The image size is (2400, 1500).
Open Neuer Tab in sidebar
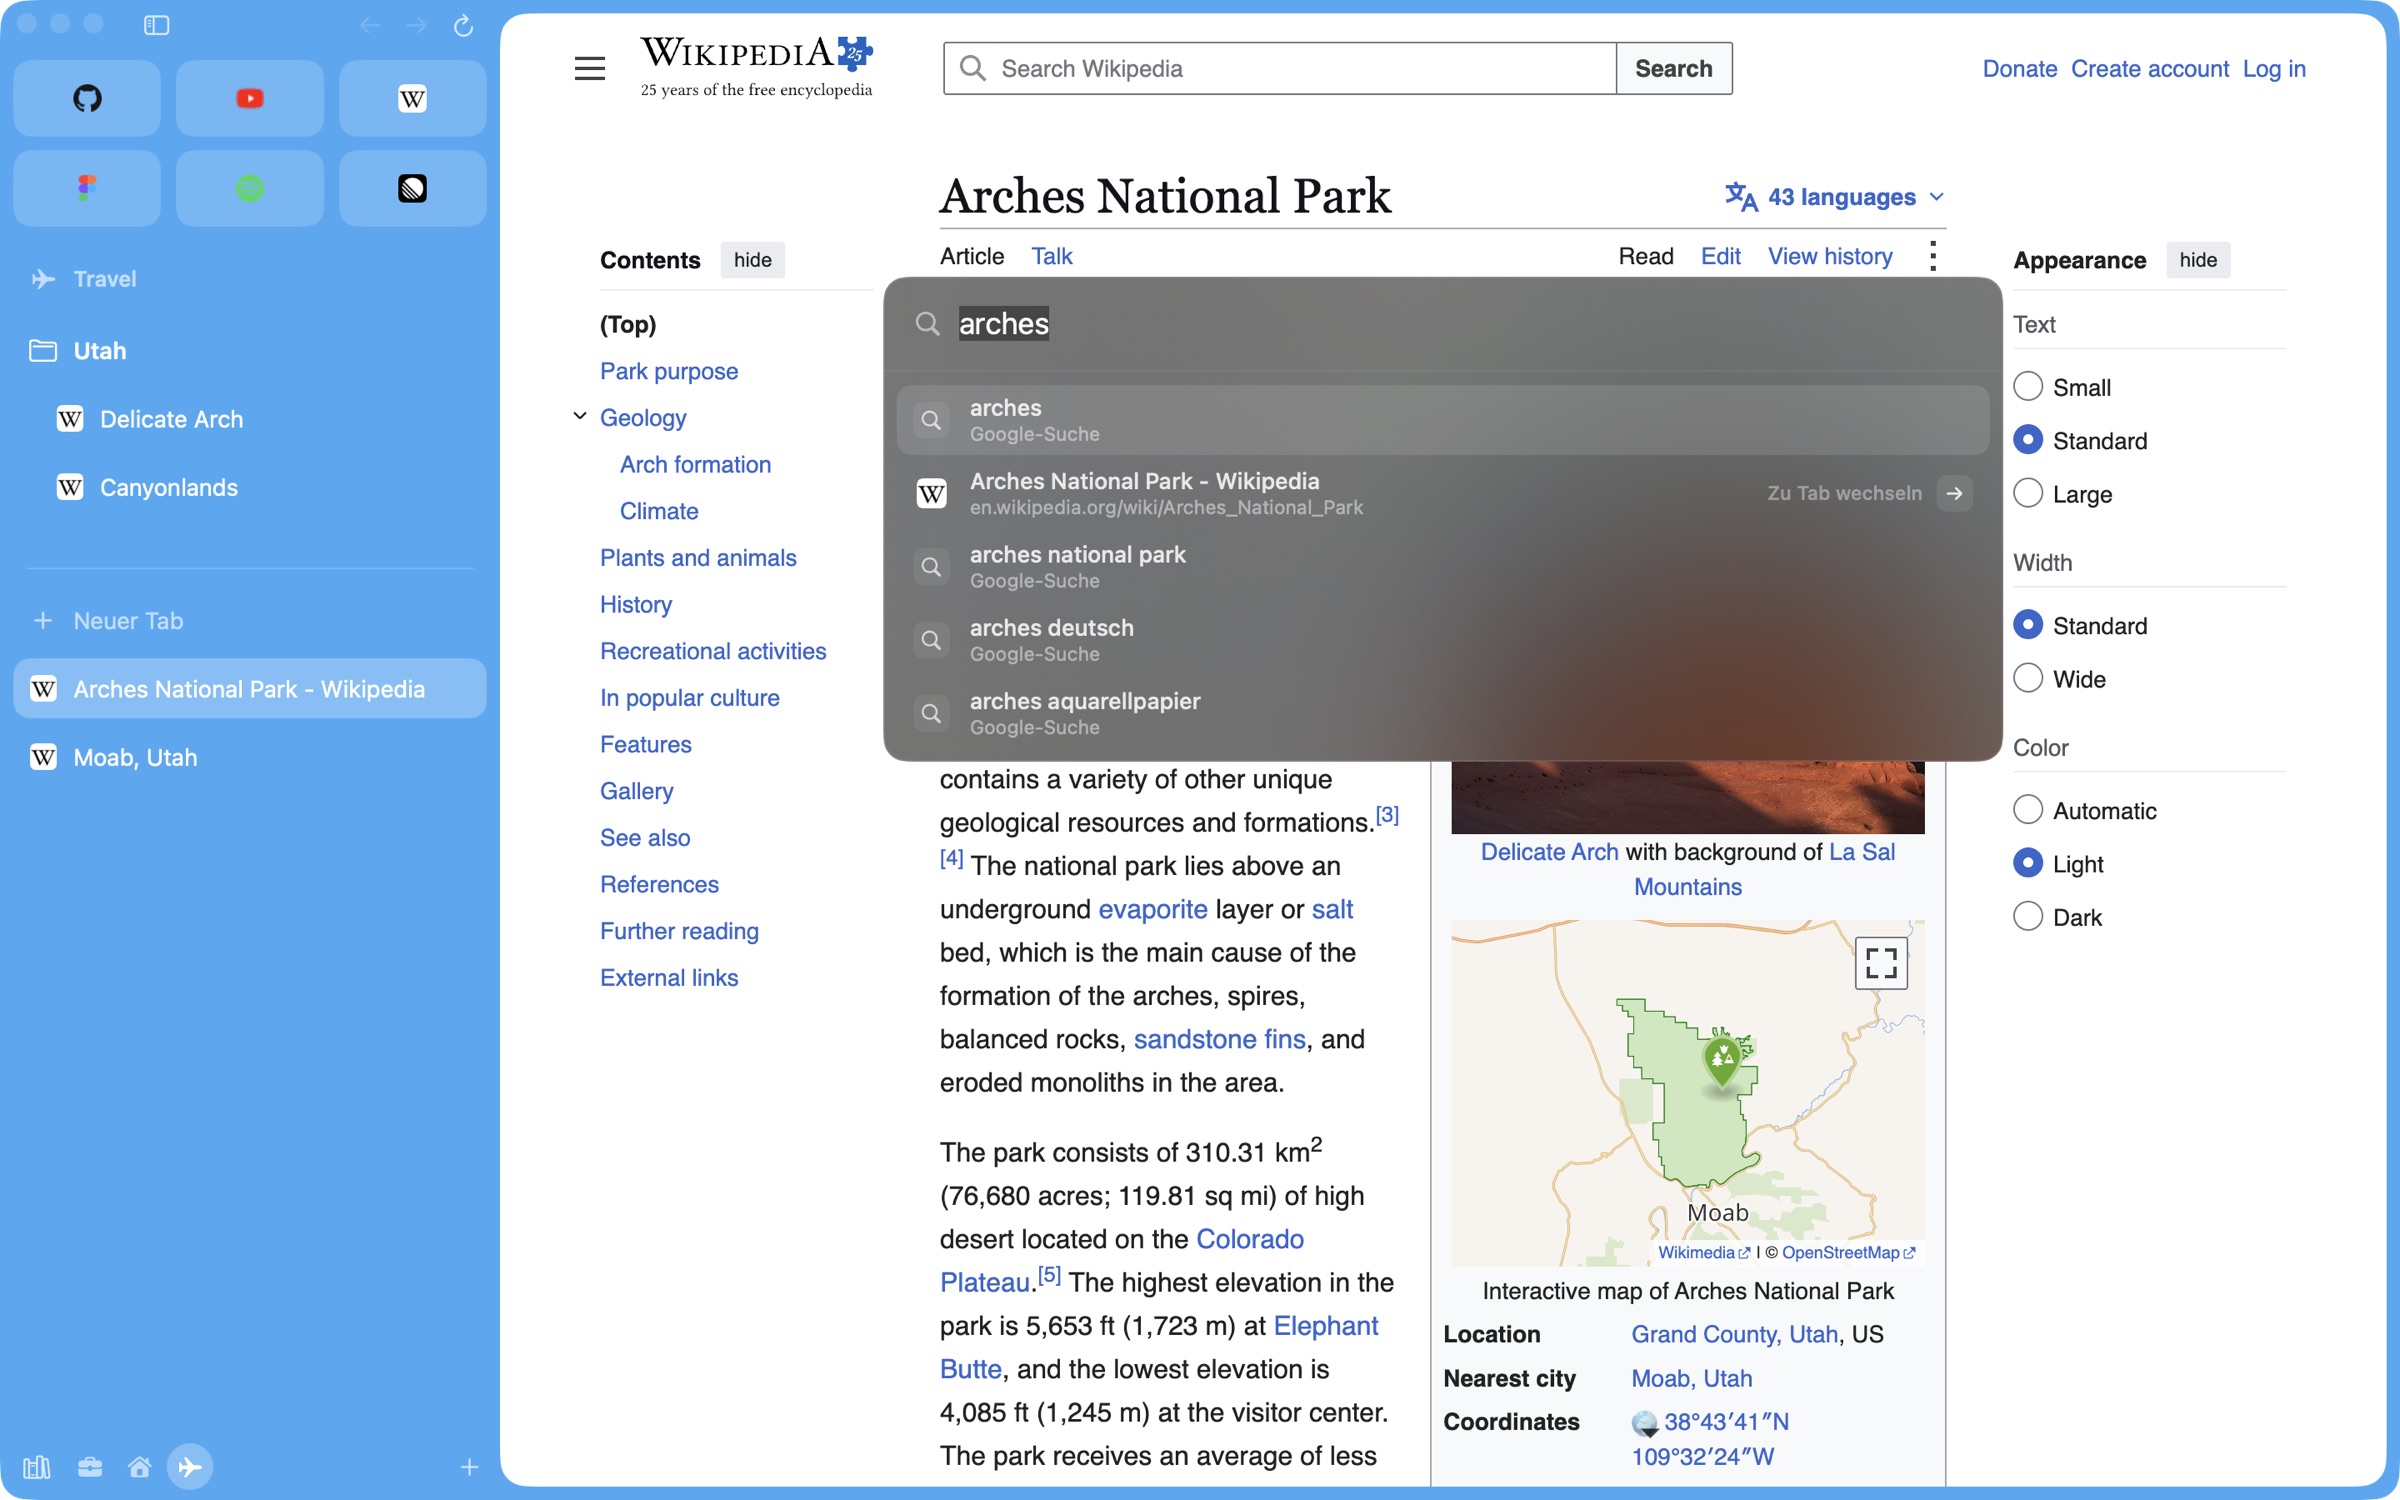(250, 621)
